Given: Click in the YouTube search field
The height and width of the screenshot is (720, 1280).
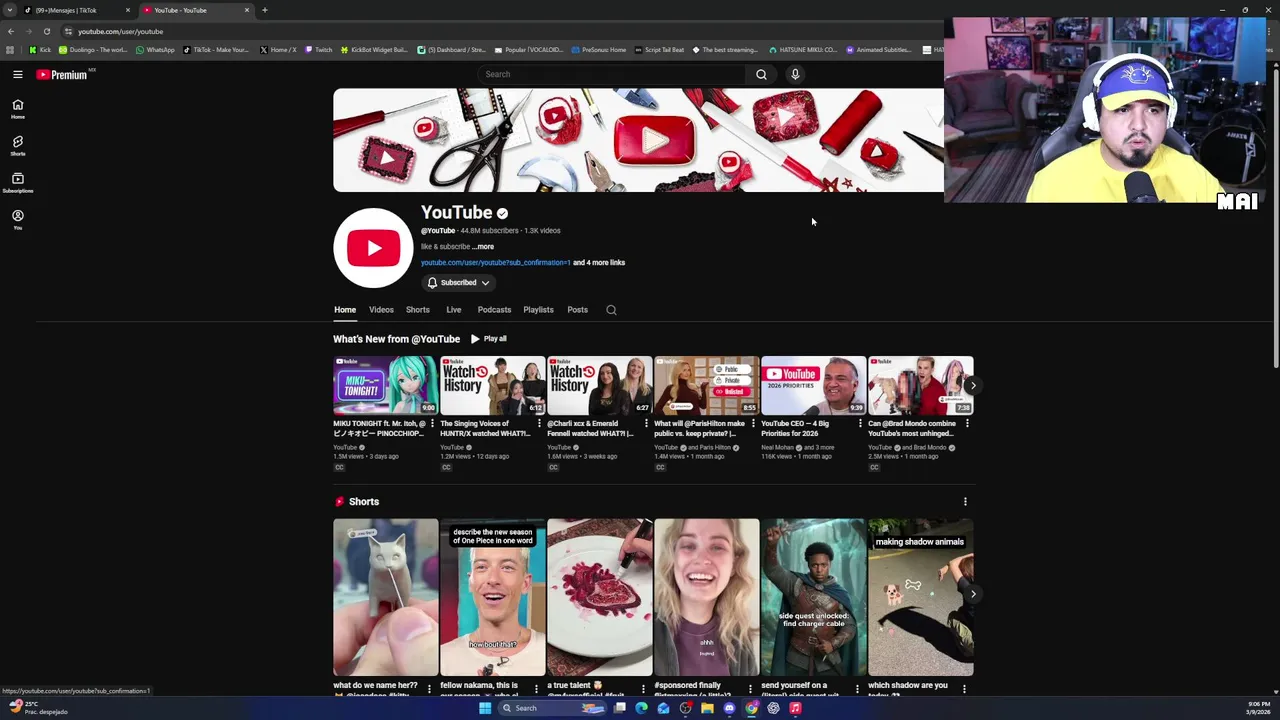Looking at the screenshot, I should pos(612,74).
